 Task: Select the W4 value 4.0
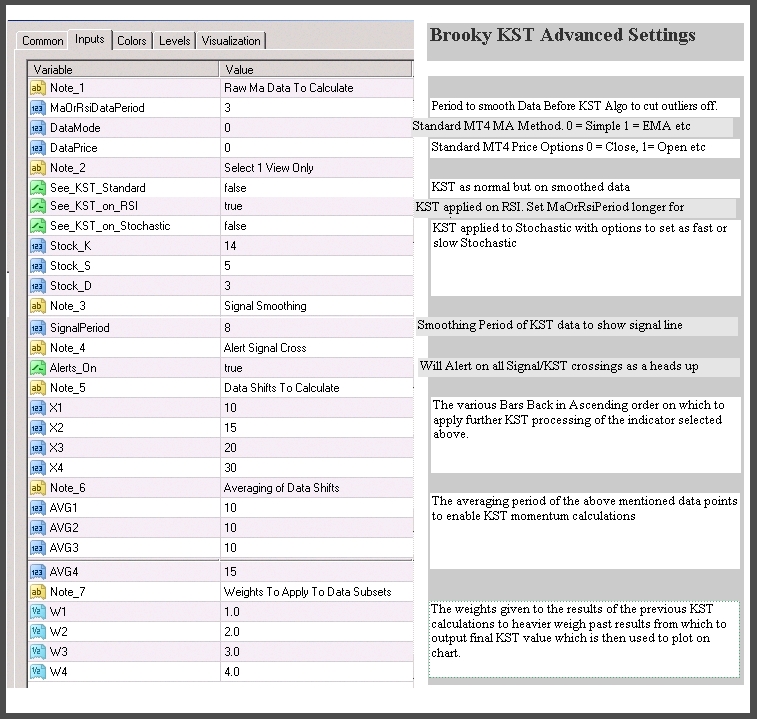[317, 672]
